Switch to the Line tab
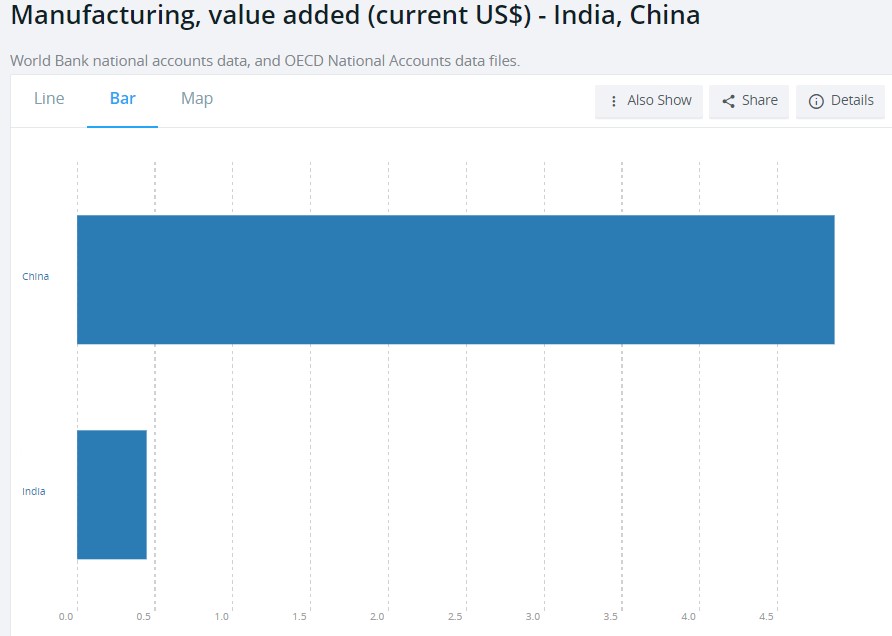The image size is (892, 636). pos(49,98)
